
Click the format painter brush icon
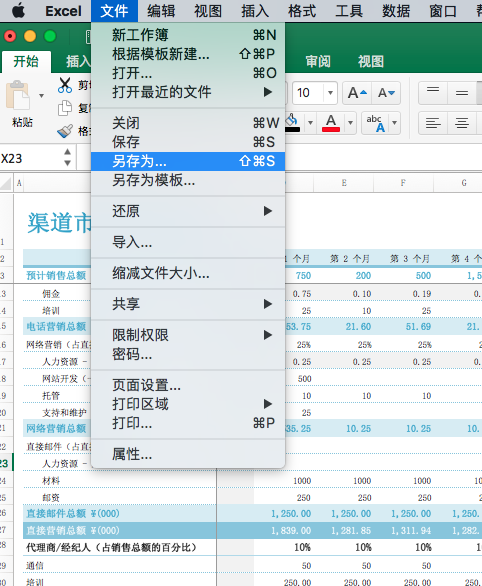tap(65, 131)
